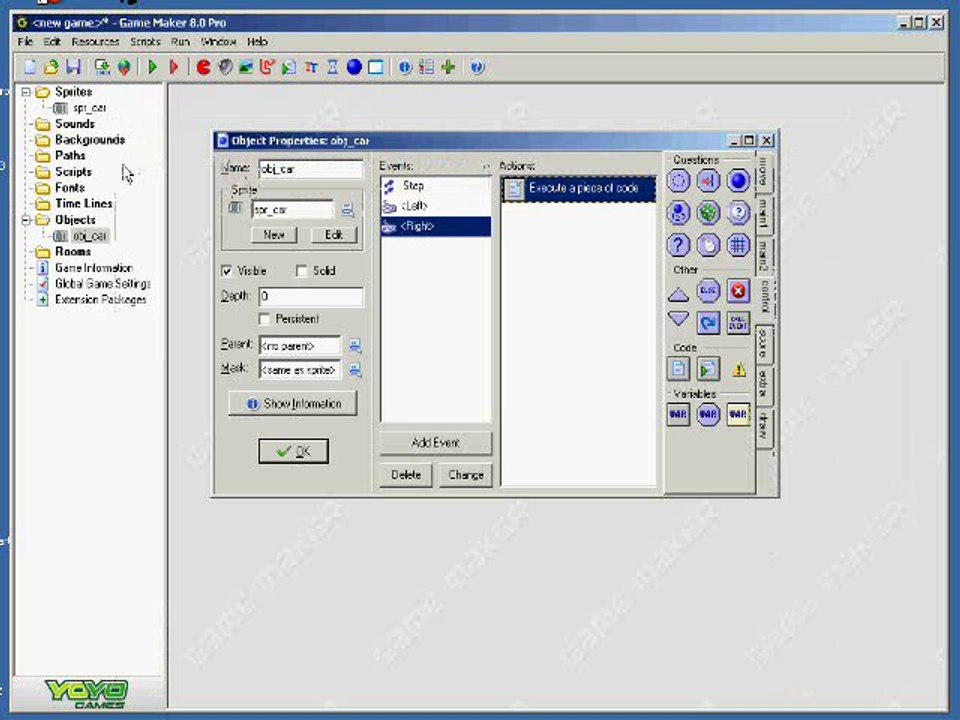
Task: Click Create executable toolbar icon
Action: pyautogui.click(x=102, y=67)
